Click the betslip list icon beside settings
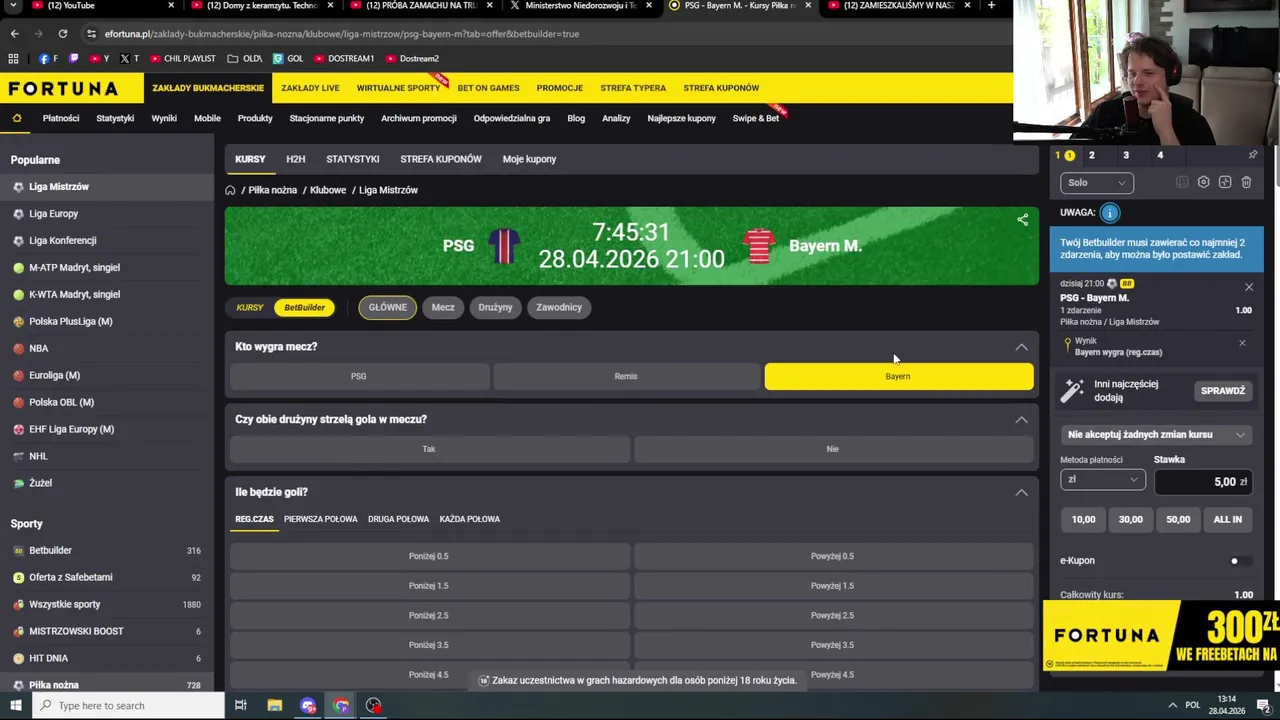The image size is (1280, 720). 1182,182
